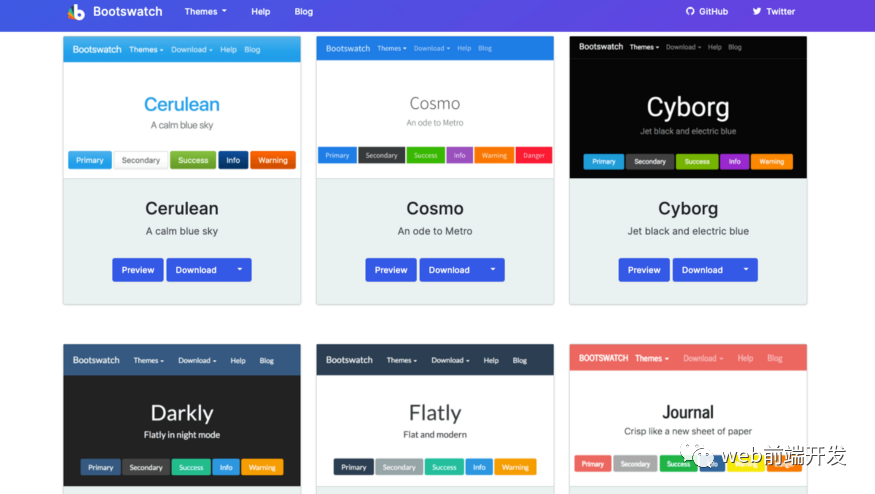Screen dimensions: 875x494
Task: Open the GitHub link in navbar
Action: [x=706, y=12]
